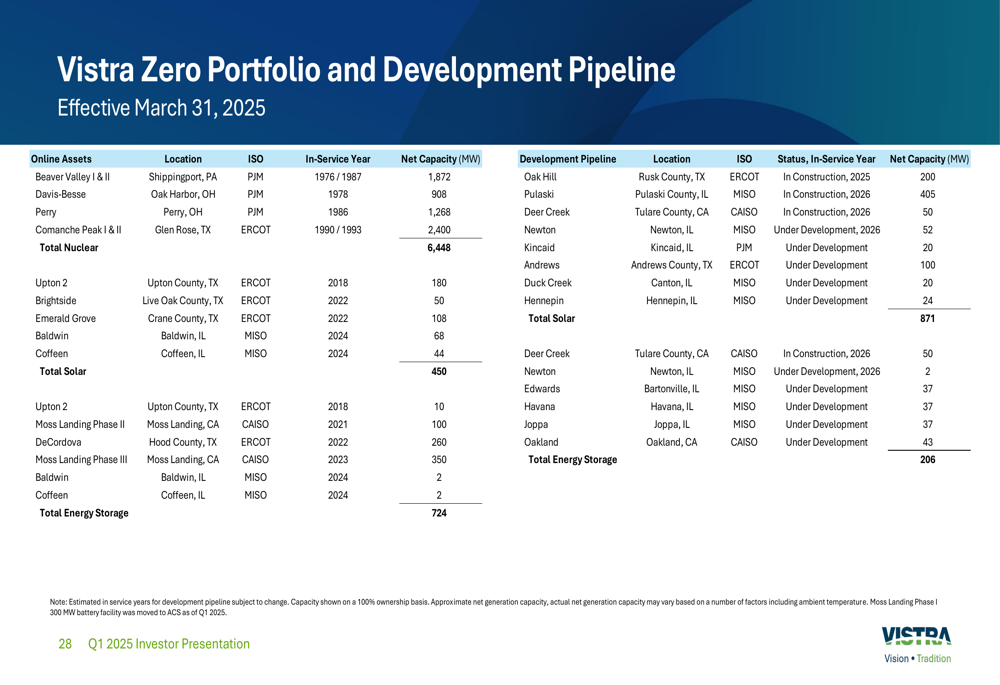Select the '871' pipeline solar total
Screen dimensions: 1000x685
927,318
